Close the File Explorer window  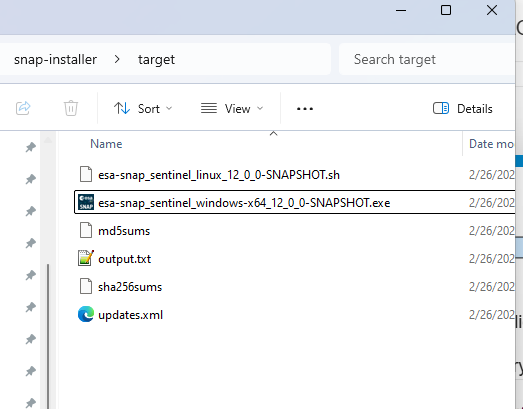492,10
